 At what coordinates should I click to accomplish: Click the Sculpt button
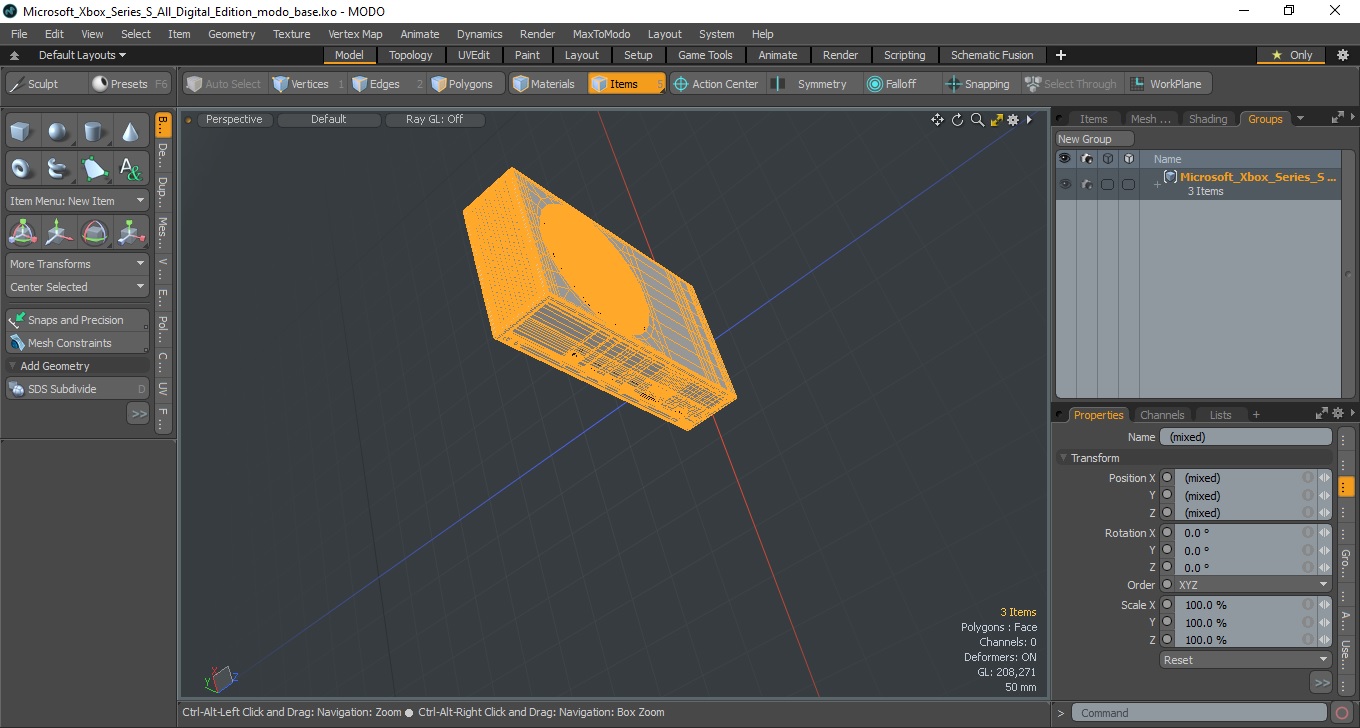tap(45, 84)
